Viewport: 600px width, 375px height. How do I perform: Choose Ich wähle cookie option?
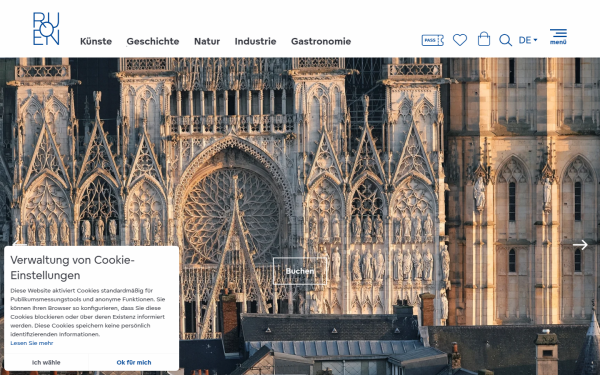pyautogui.click(x=46, y=362)
